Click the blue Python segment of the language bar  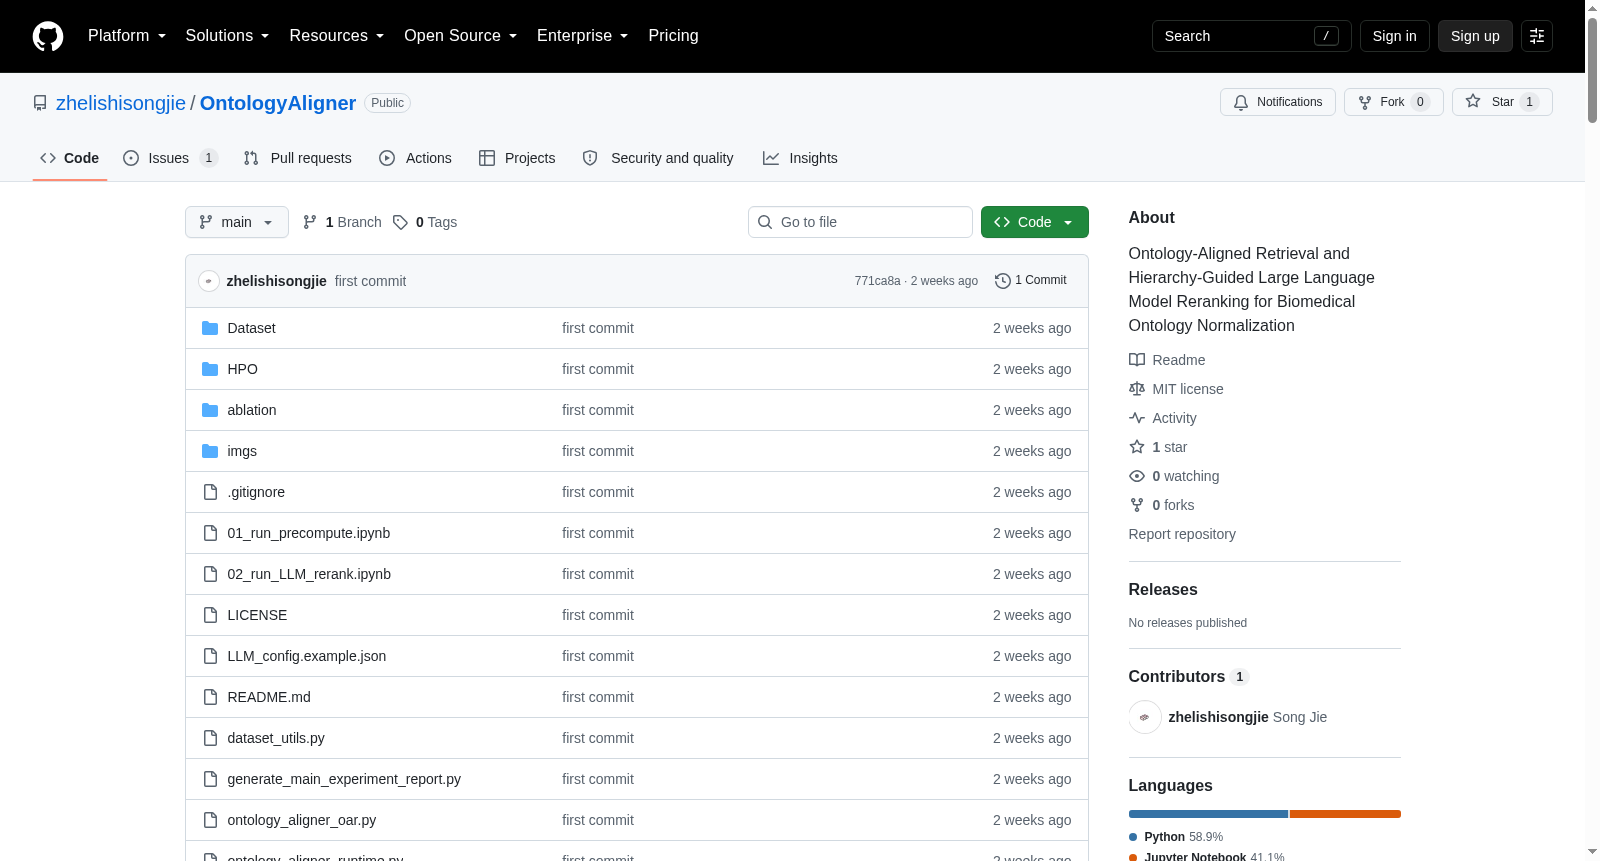tap(1208, 814)
